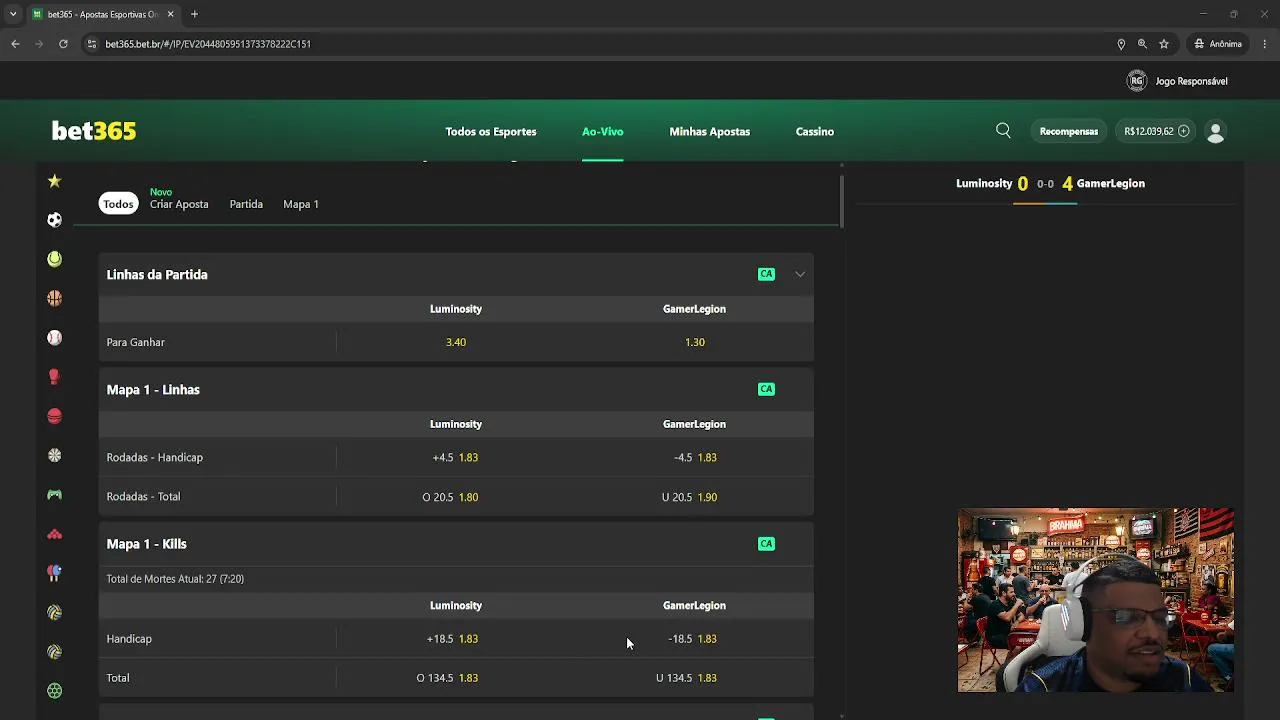Select the tennis ball sport icon
The width and height of the screenshot is (1280, 720).
[x=54, y=259]
